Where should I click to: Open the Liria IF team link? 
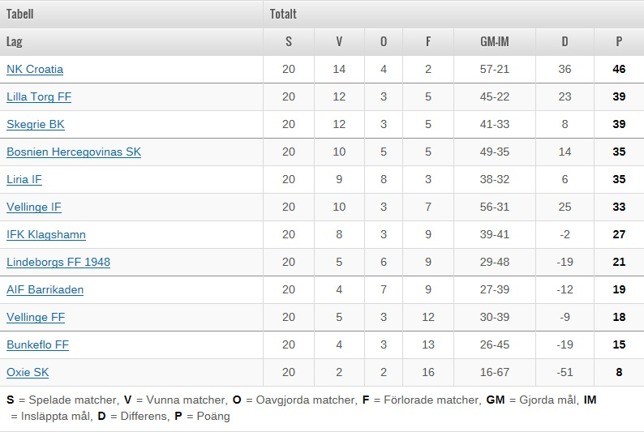[24, 179]
